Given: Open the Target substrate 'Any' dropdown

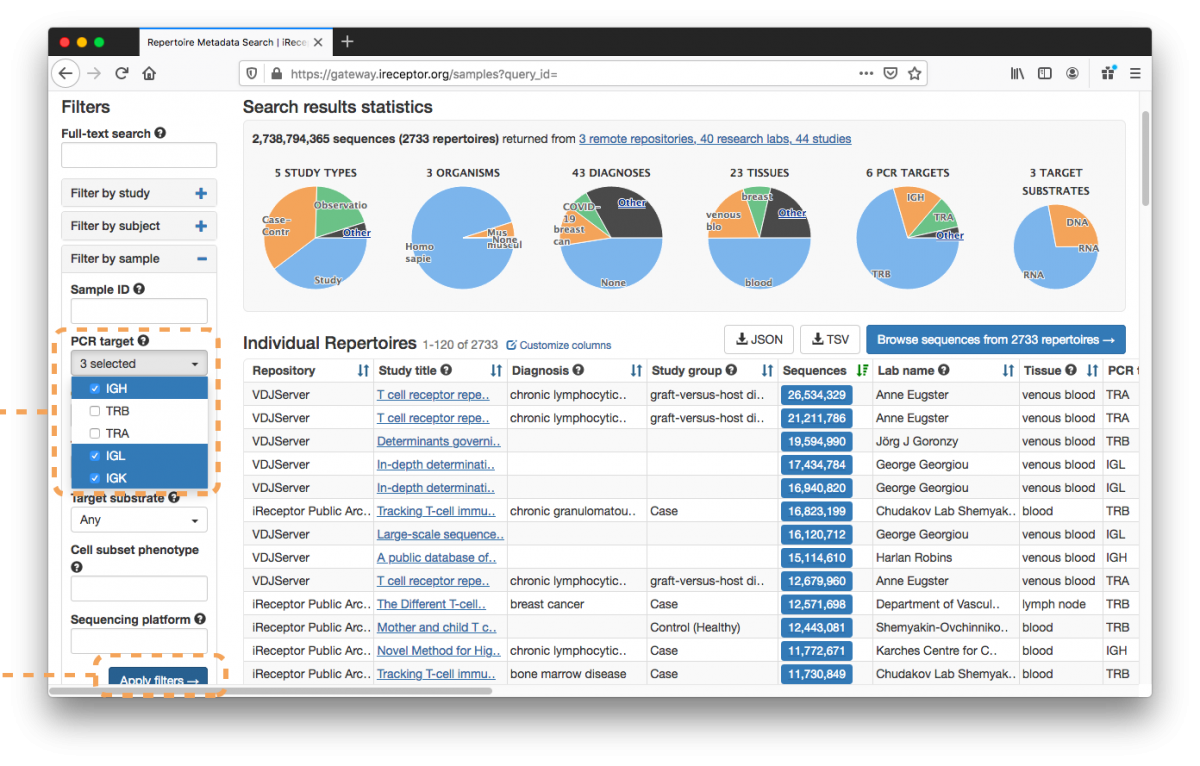Looking at the screenshot, I should coord(139,520).
